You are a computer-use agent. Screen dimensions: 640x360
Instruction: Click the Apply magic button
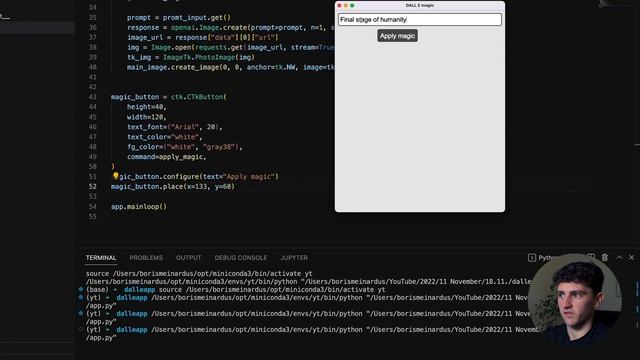point(397,36)
